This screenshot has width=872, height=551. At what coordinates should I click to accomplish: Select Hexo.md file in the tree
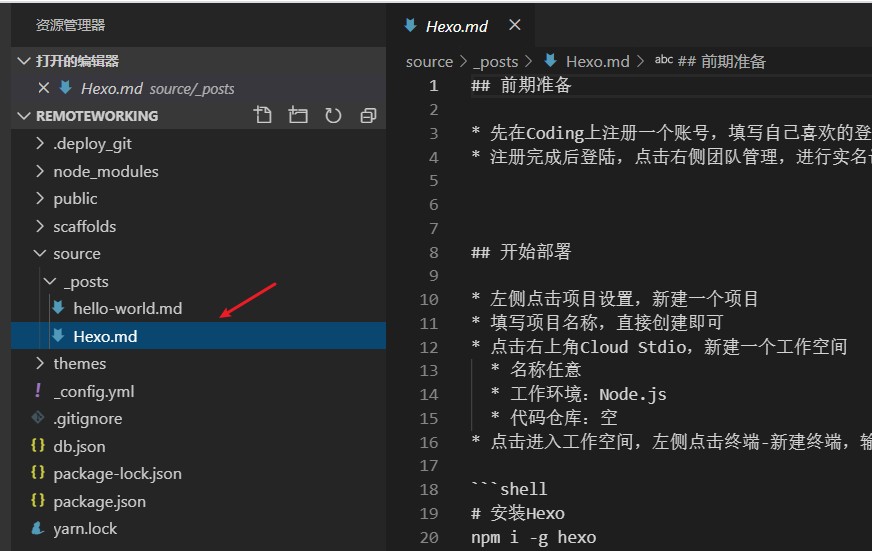tap(105, 336)
